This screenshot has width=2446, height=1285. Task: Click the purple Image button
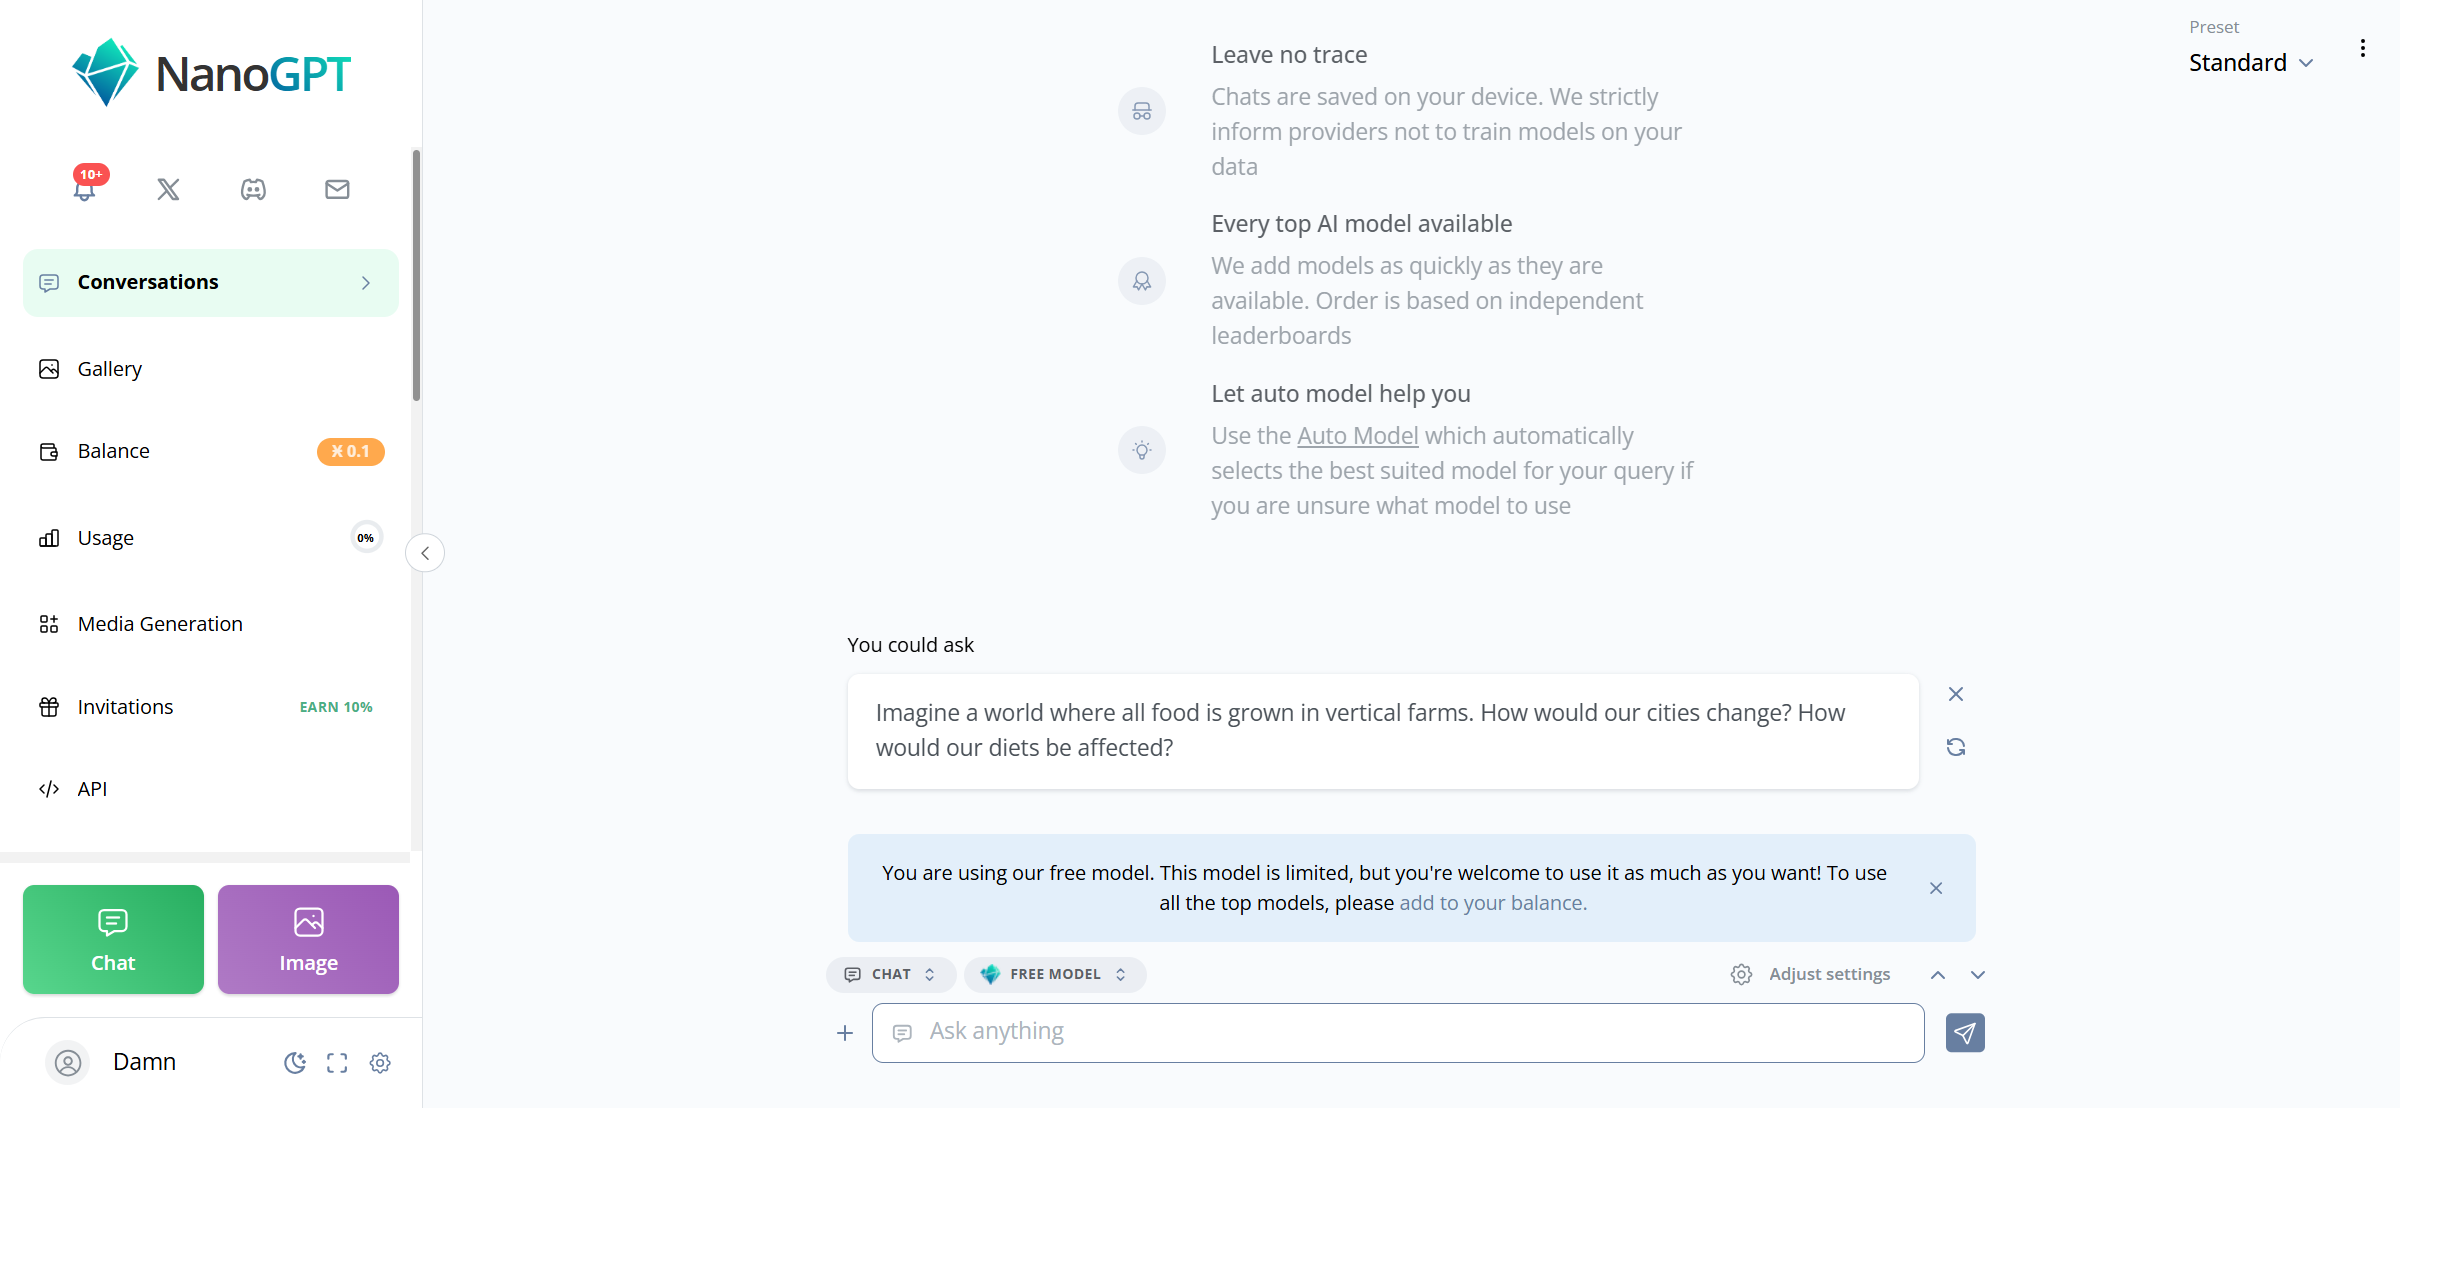coord(308,939)
